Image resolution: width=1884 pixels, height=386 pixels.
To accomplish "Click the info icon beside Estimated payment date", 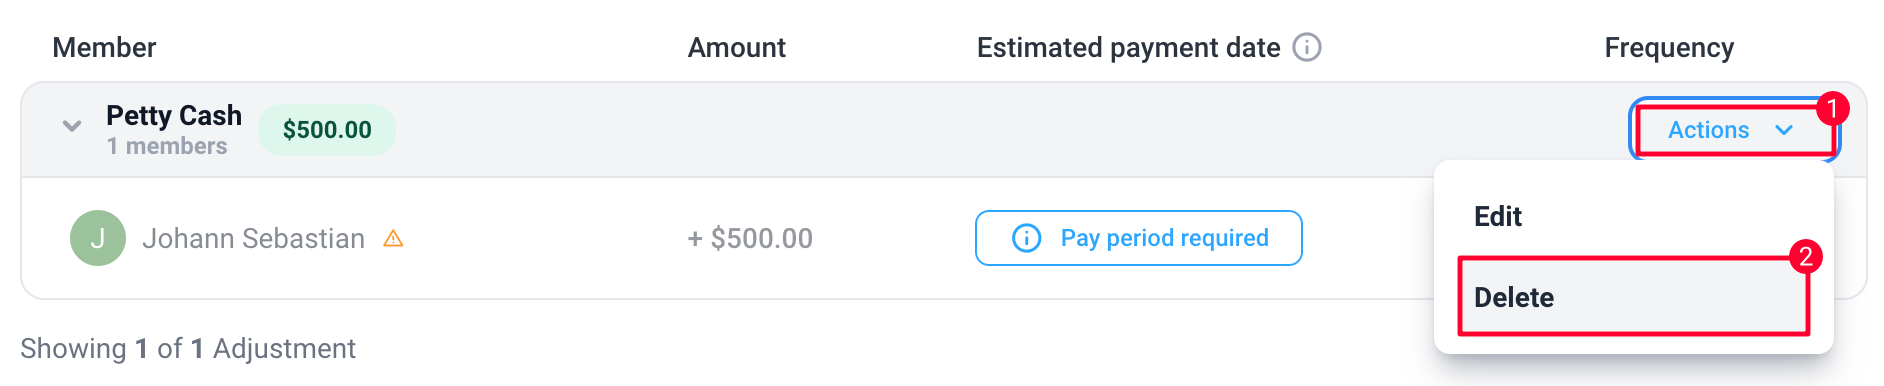I will 1307,47.
